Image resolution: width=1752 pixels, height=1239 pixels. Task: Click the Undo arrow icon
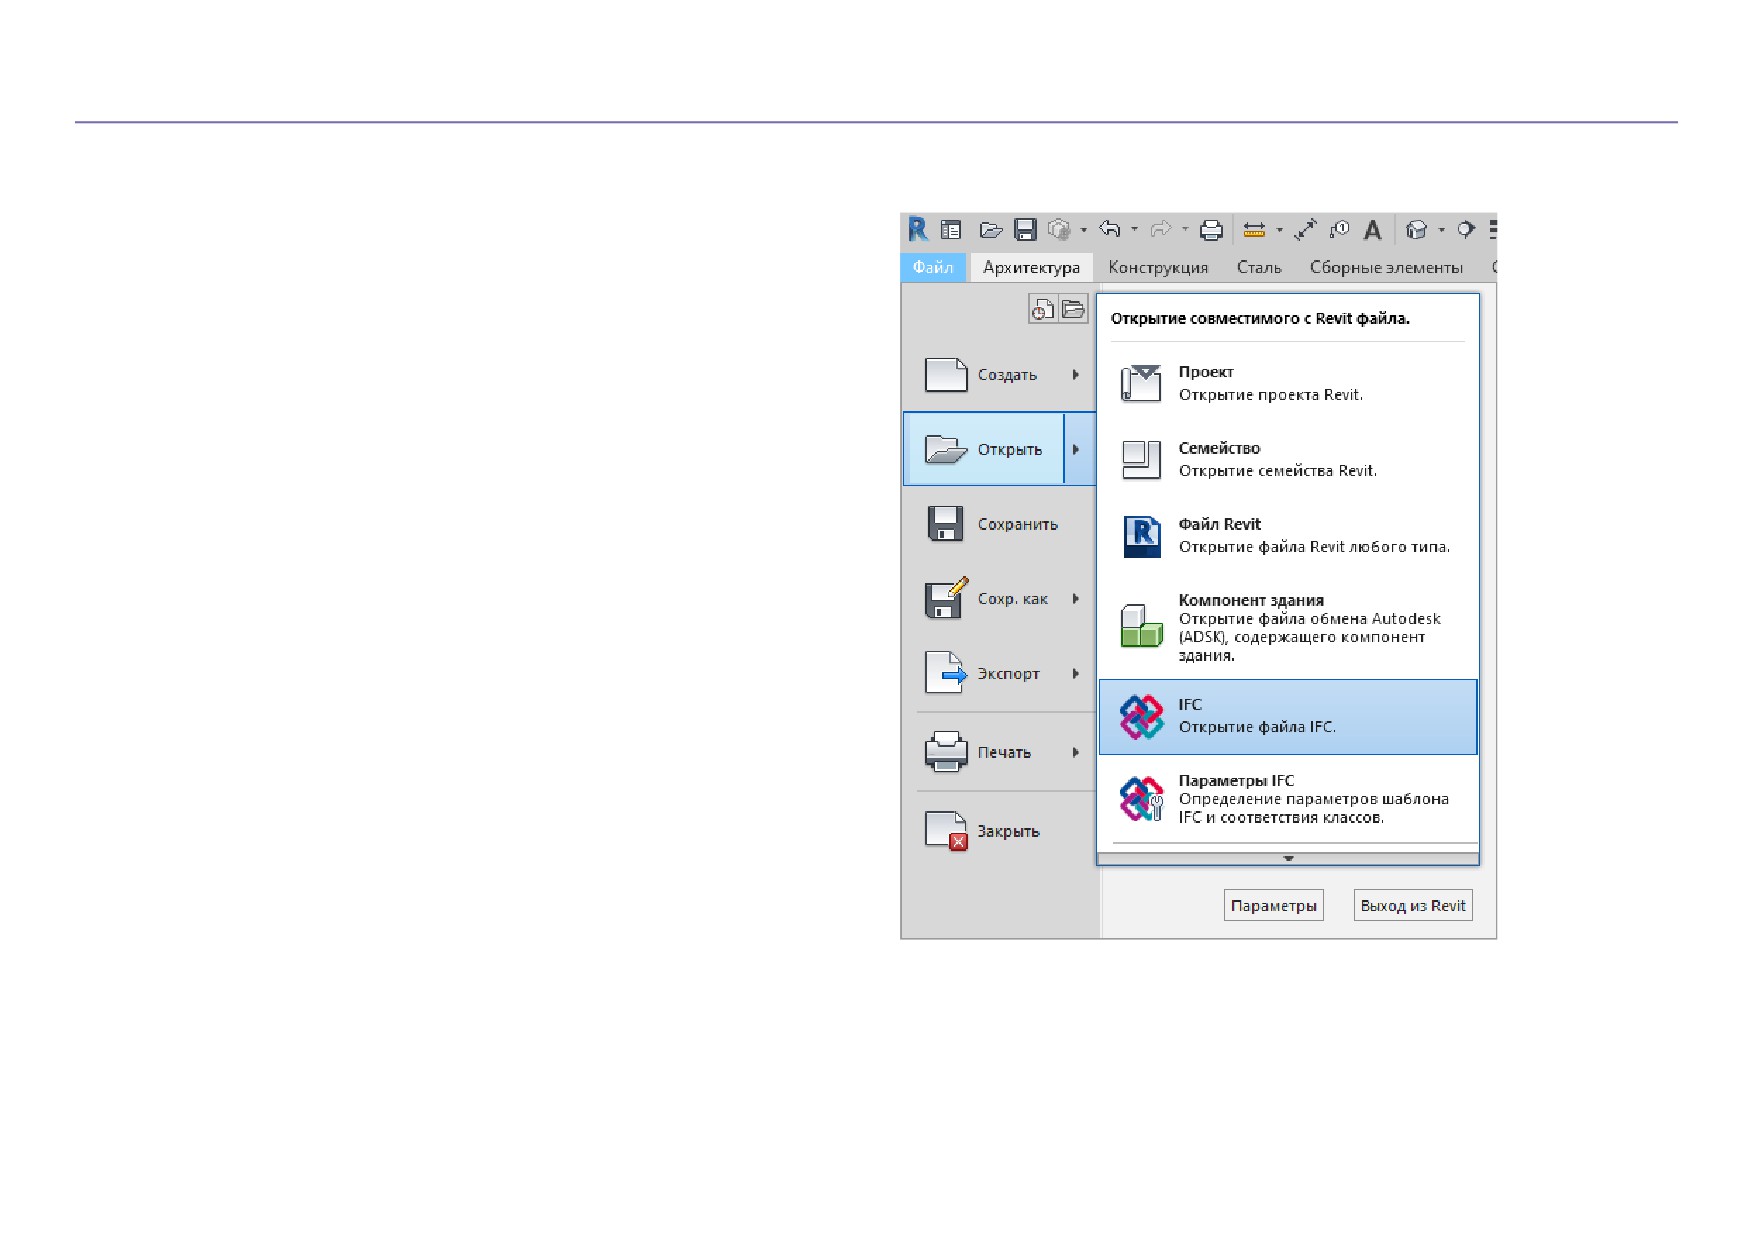coord(1109,229)
